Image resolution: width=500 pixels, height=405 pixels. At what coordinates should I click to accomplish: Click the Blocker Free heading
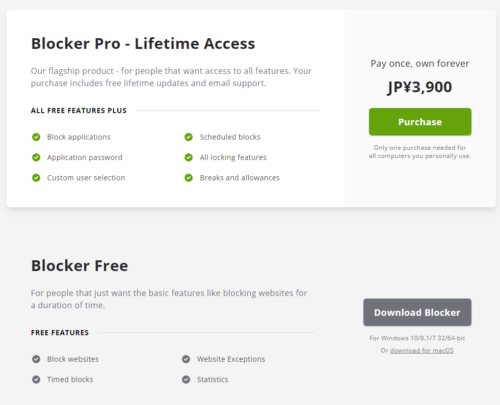[x=79, y=266]
